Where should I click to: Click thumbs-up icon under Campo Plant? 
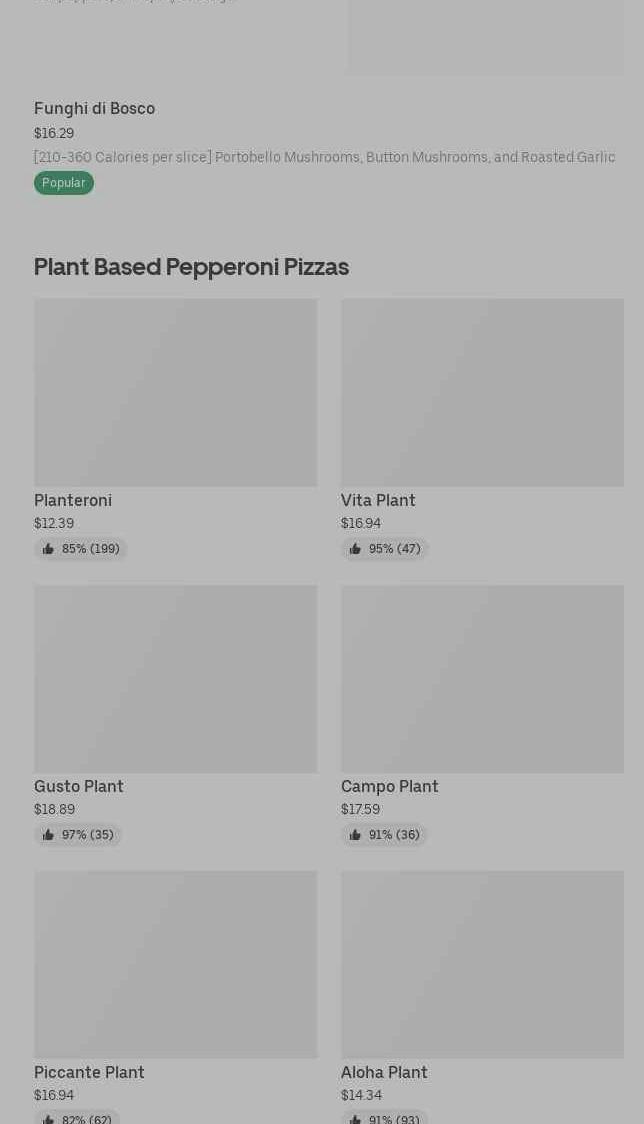point(355,835)
